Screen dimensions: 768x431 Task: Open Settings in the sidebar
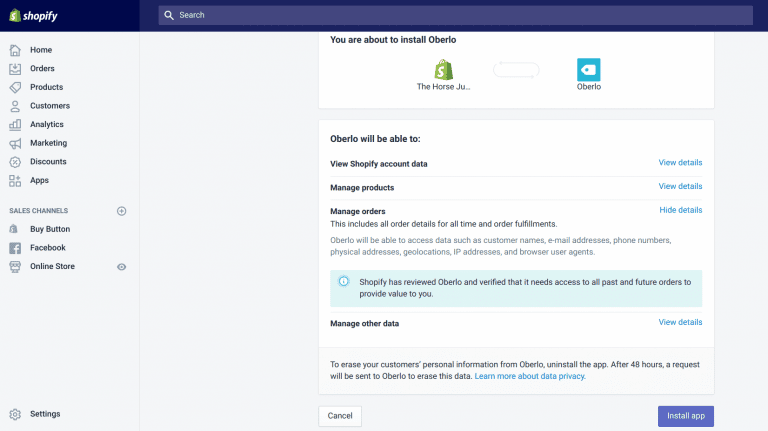(45, 414)
